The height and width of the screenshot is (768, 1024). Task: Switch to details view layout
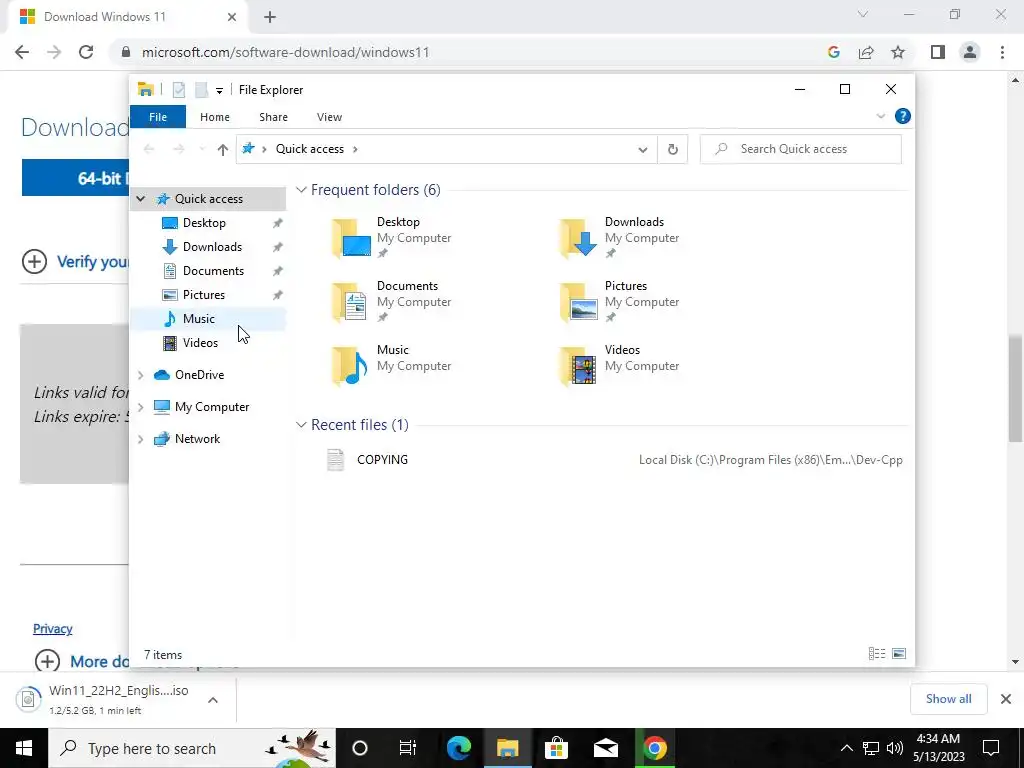coord(877,654)
